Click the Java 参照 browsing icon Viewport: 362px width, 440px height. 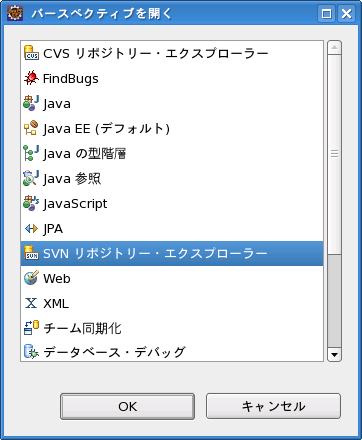[x=31, y=178]
